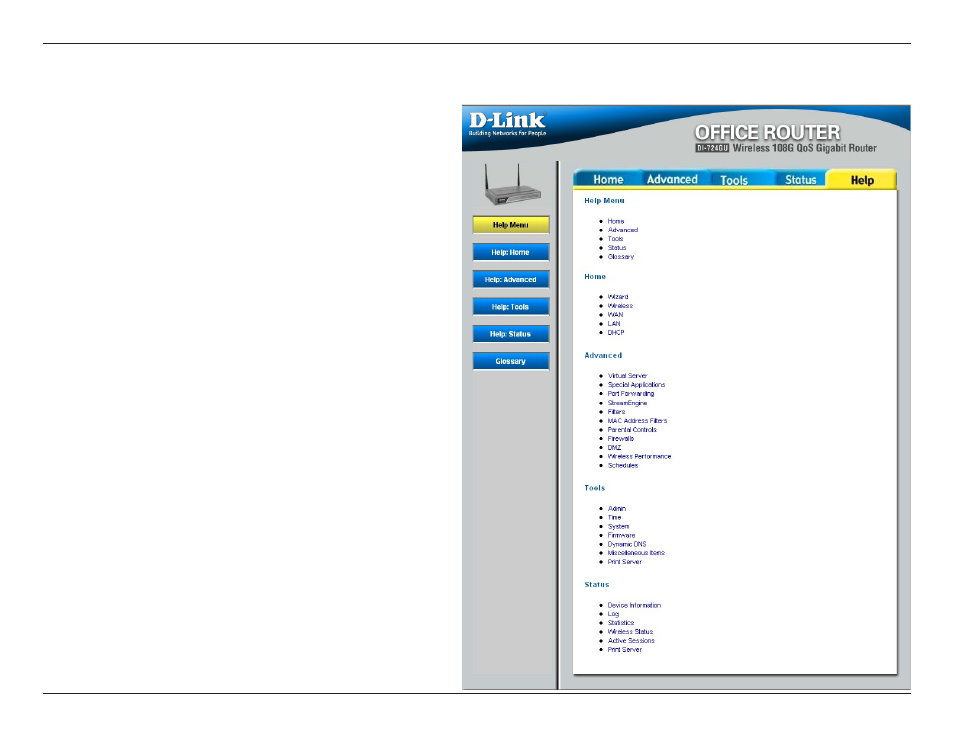Open the Wireless Performance help link
This screenshot has width=954, height=737.
point(639,456)
